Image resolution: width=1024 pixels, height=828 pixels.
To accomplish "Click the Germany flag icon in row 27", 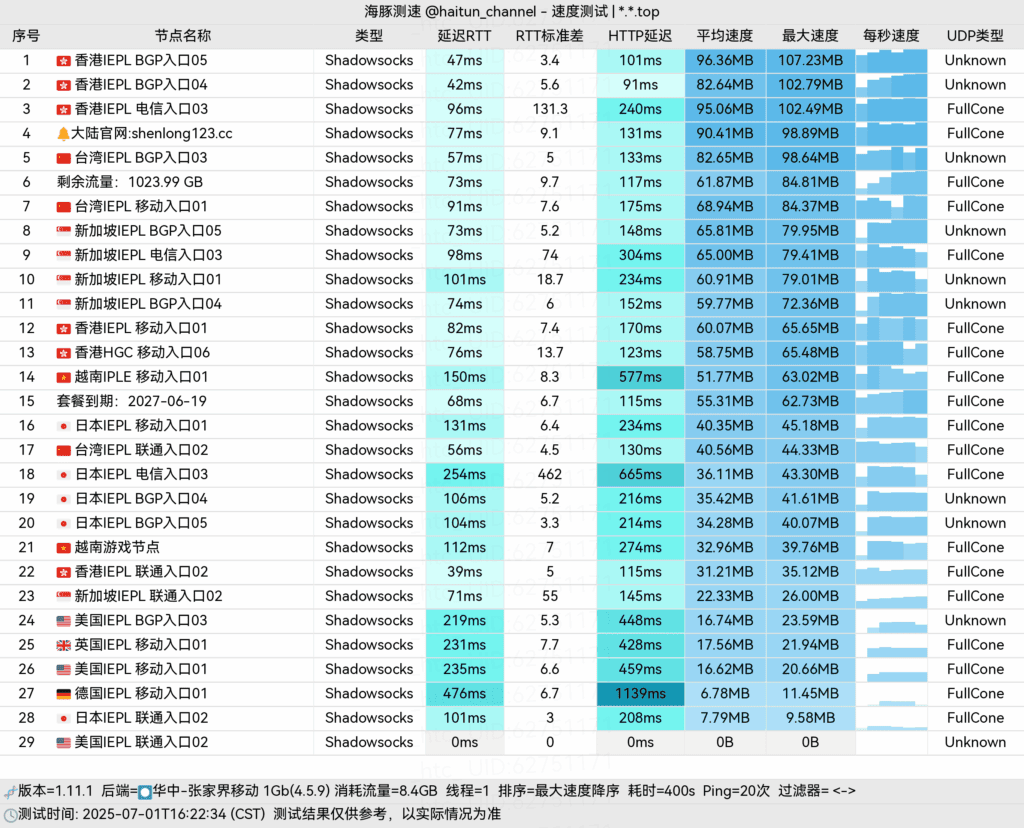I will click(63, 693).
